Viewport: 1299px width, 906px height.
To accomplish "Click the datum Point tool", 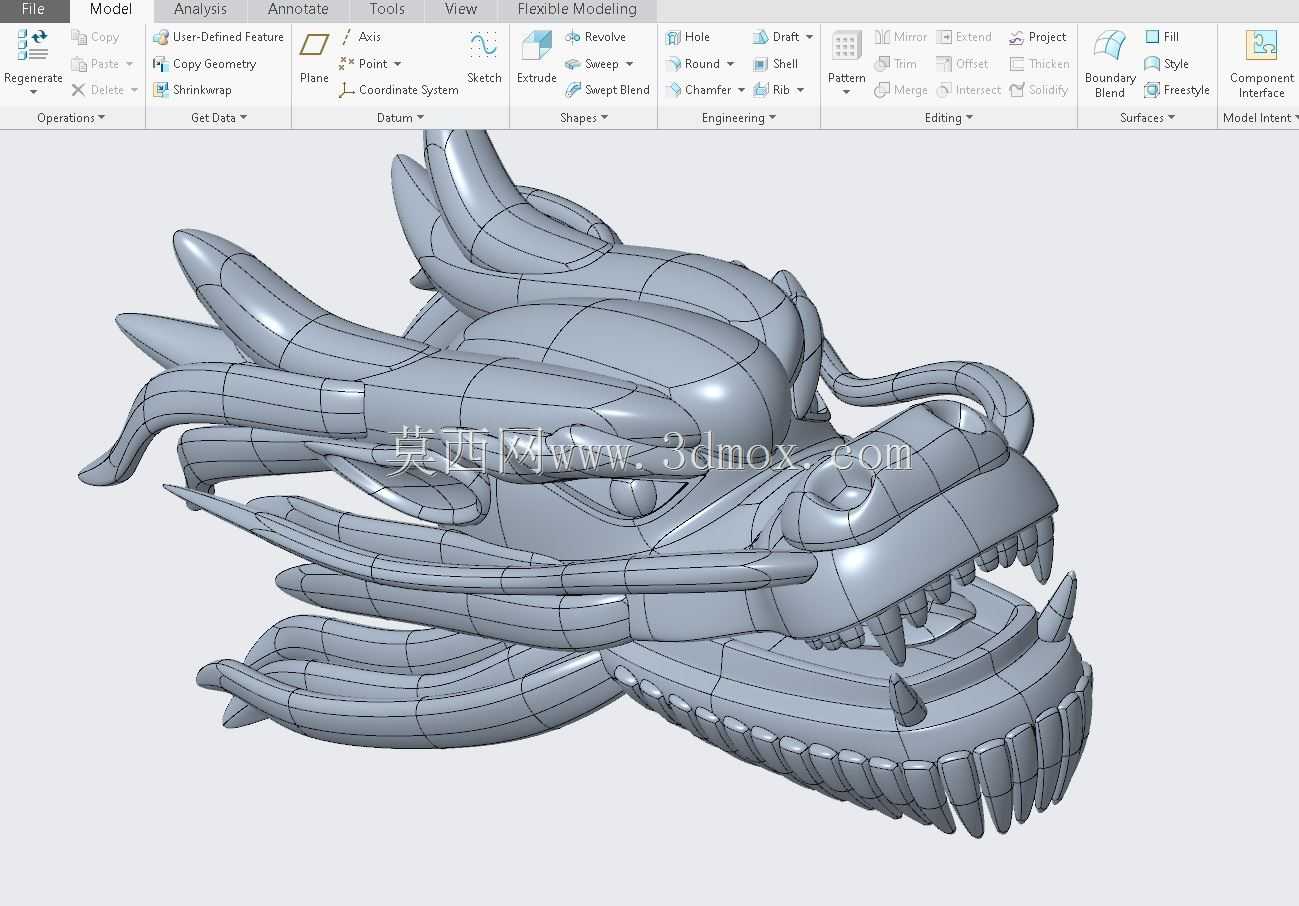I will 363,64.
